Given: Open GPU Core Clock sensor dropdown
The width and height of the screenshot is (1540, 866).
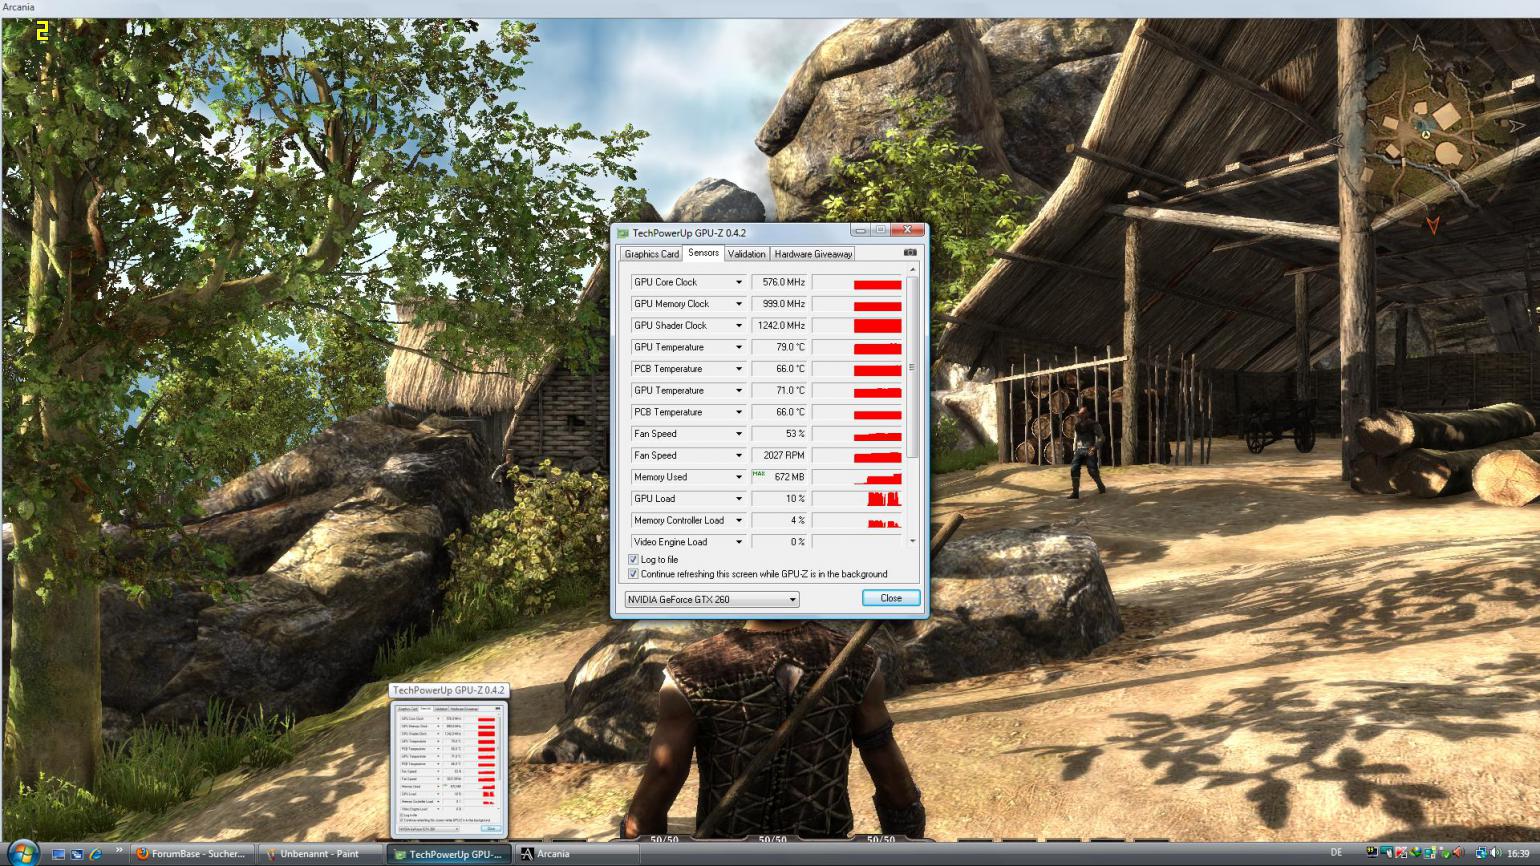Looking at the screenshot, I should (739, 282).
